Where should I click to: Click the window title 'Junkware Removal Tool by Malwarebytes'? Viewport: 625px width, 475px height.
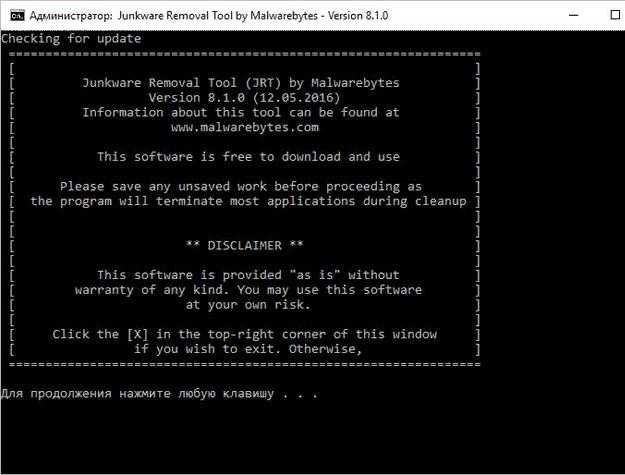point(218,16)
